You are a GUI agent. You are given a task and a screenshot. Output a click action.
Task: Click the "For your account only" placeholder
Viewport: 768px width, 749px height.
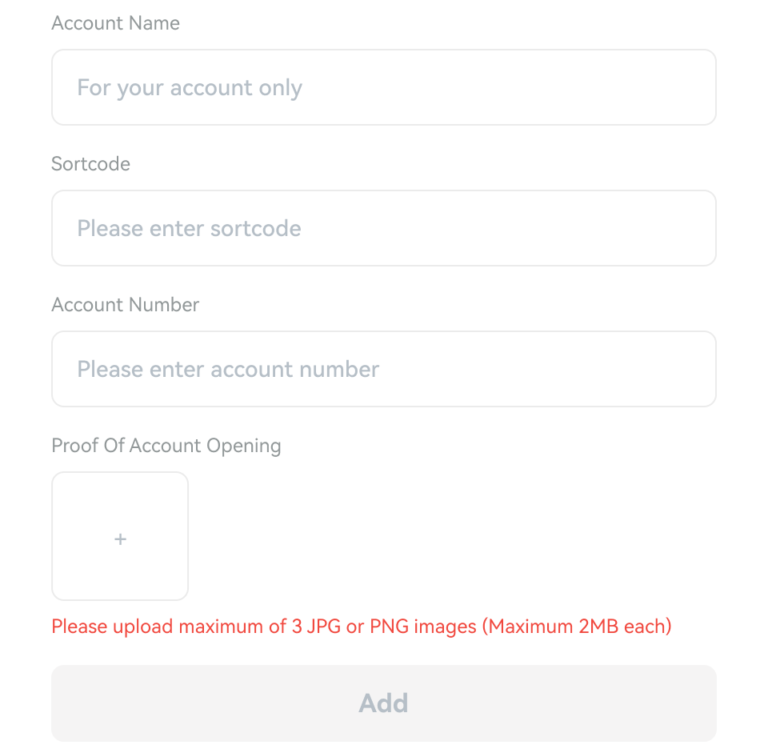(189, 88)
